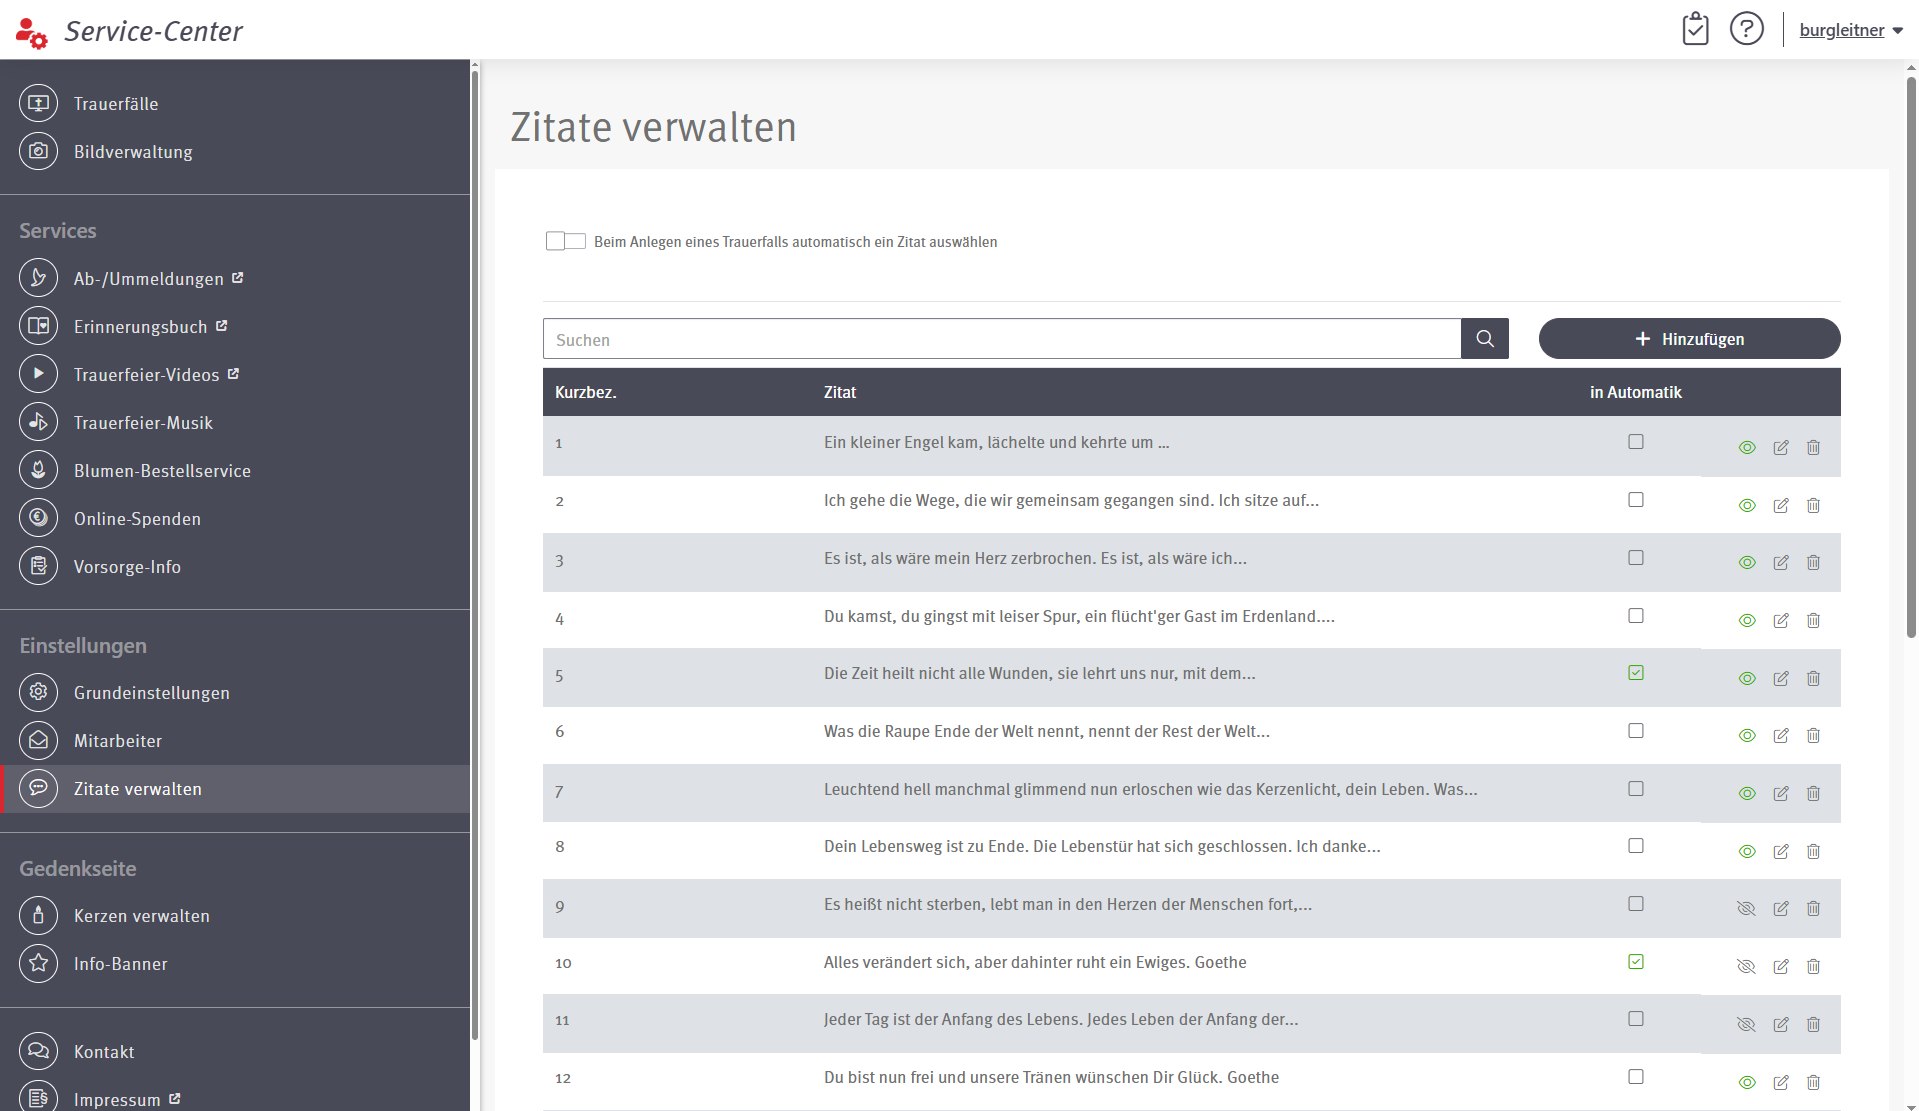Click the Zitate verwalten speech bubble icon
Image resolution: width=1919 pixels, height=1111 pixels.
click(x=38, y=788)
